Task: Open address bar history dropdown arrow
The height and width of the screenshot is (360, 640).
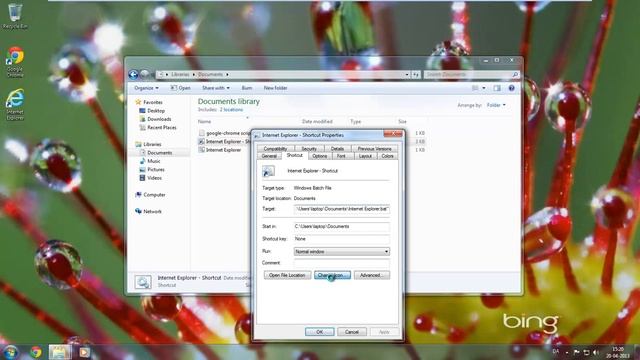Action: pyautogui.click(x=407, y=74)
